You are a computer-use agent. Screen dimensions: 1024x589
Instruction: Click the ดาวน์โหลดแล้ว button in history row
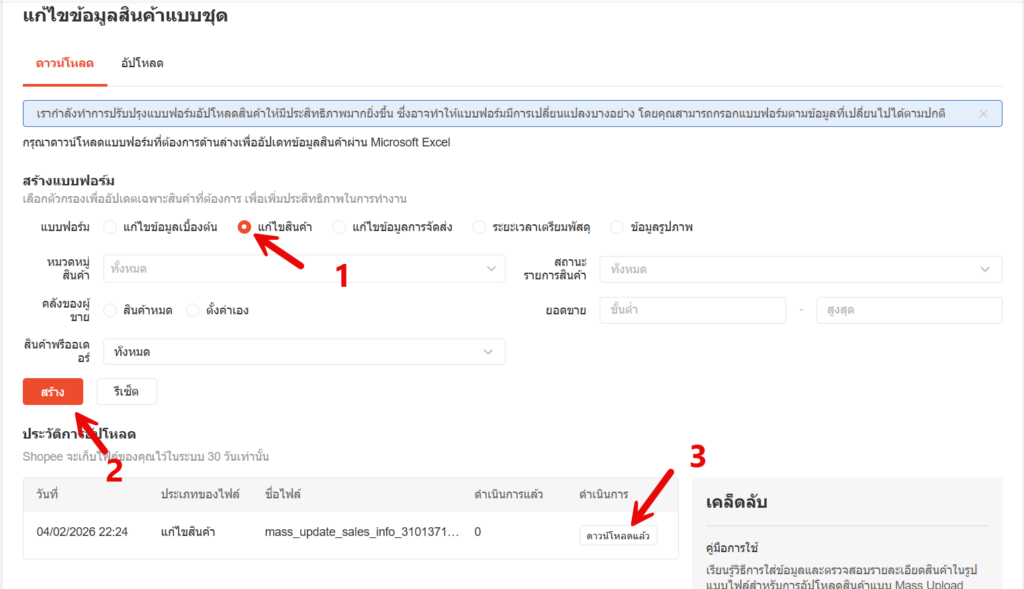[618, 535]
